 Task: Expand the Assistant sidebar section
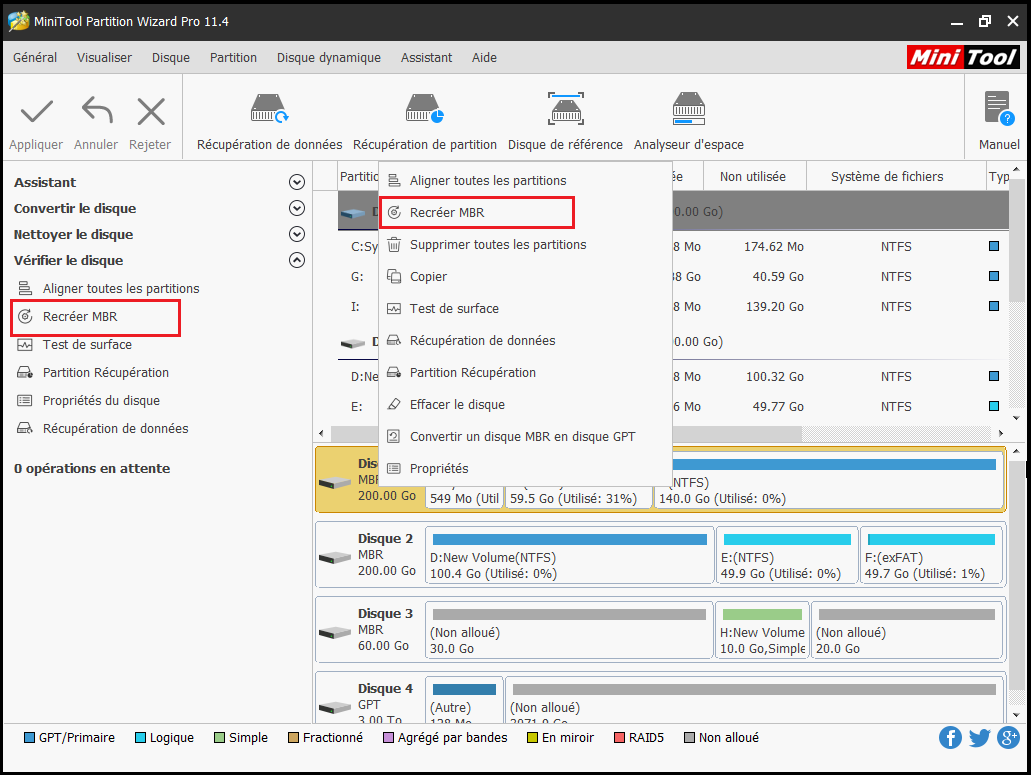pyautogui.click(x=297, y=182)
